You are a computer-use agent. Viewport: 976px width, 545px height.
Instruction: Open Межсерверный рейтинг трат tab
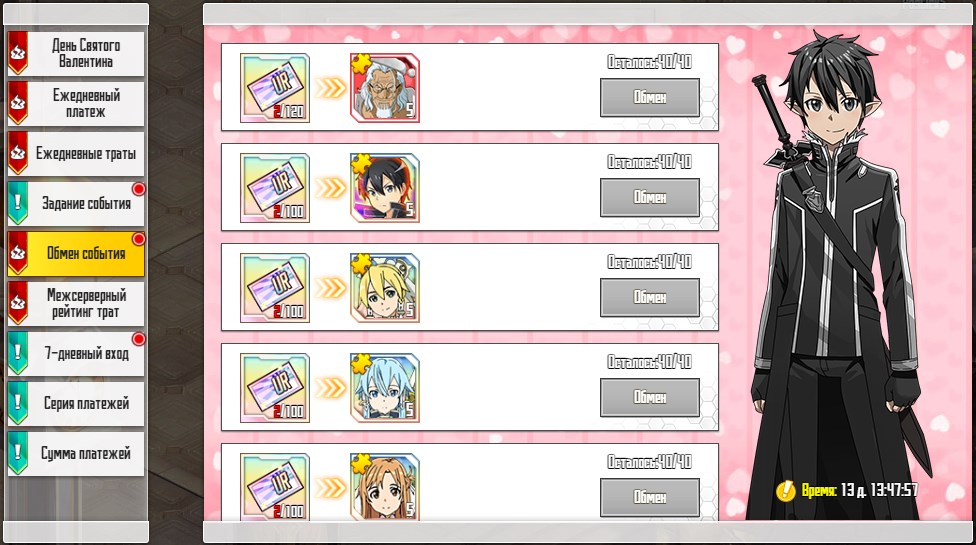76,304
